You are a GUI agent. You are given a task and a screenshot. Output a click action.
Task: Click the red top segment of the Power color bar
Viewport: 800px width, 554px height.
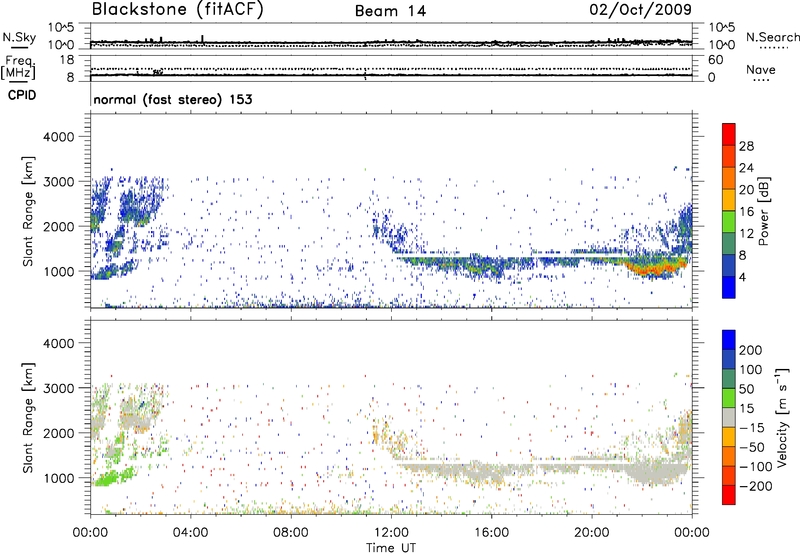(729, 134)
